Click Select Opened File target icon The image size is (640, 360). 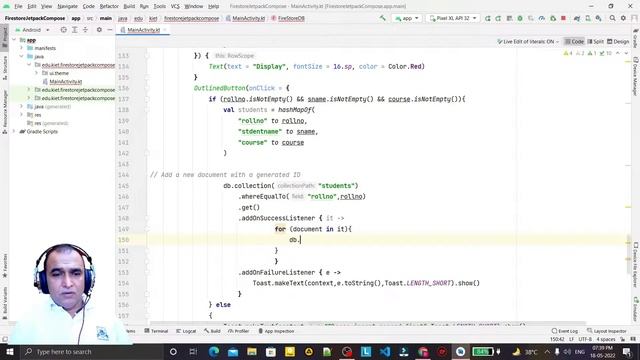63,30
